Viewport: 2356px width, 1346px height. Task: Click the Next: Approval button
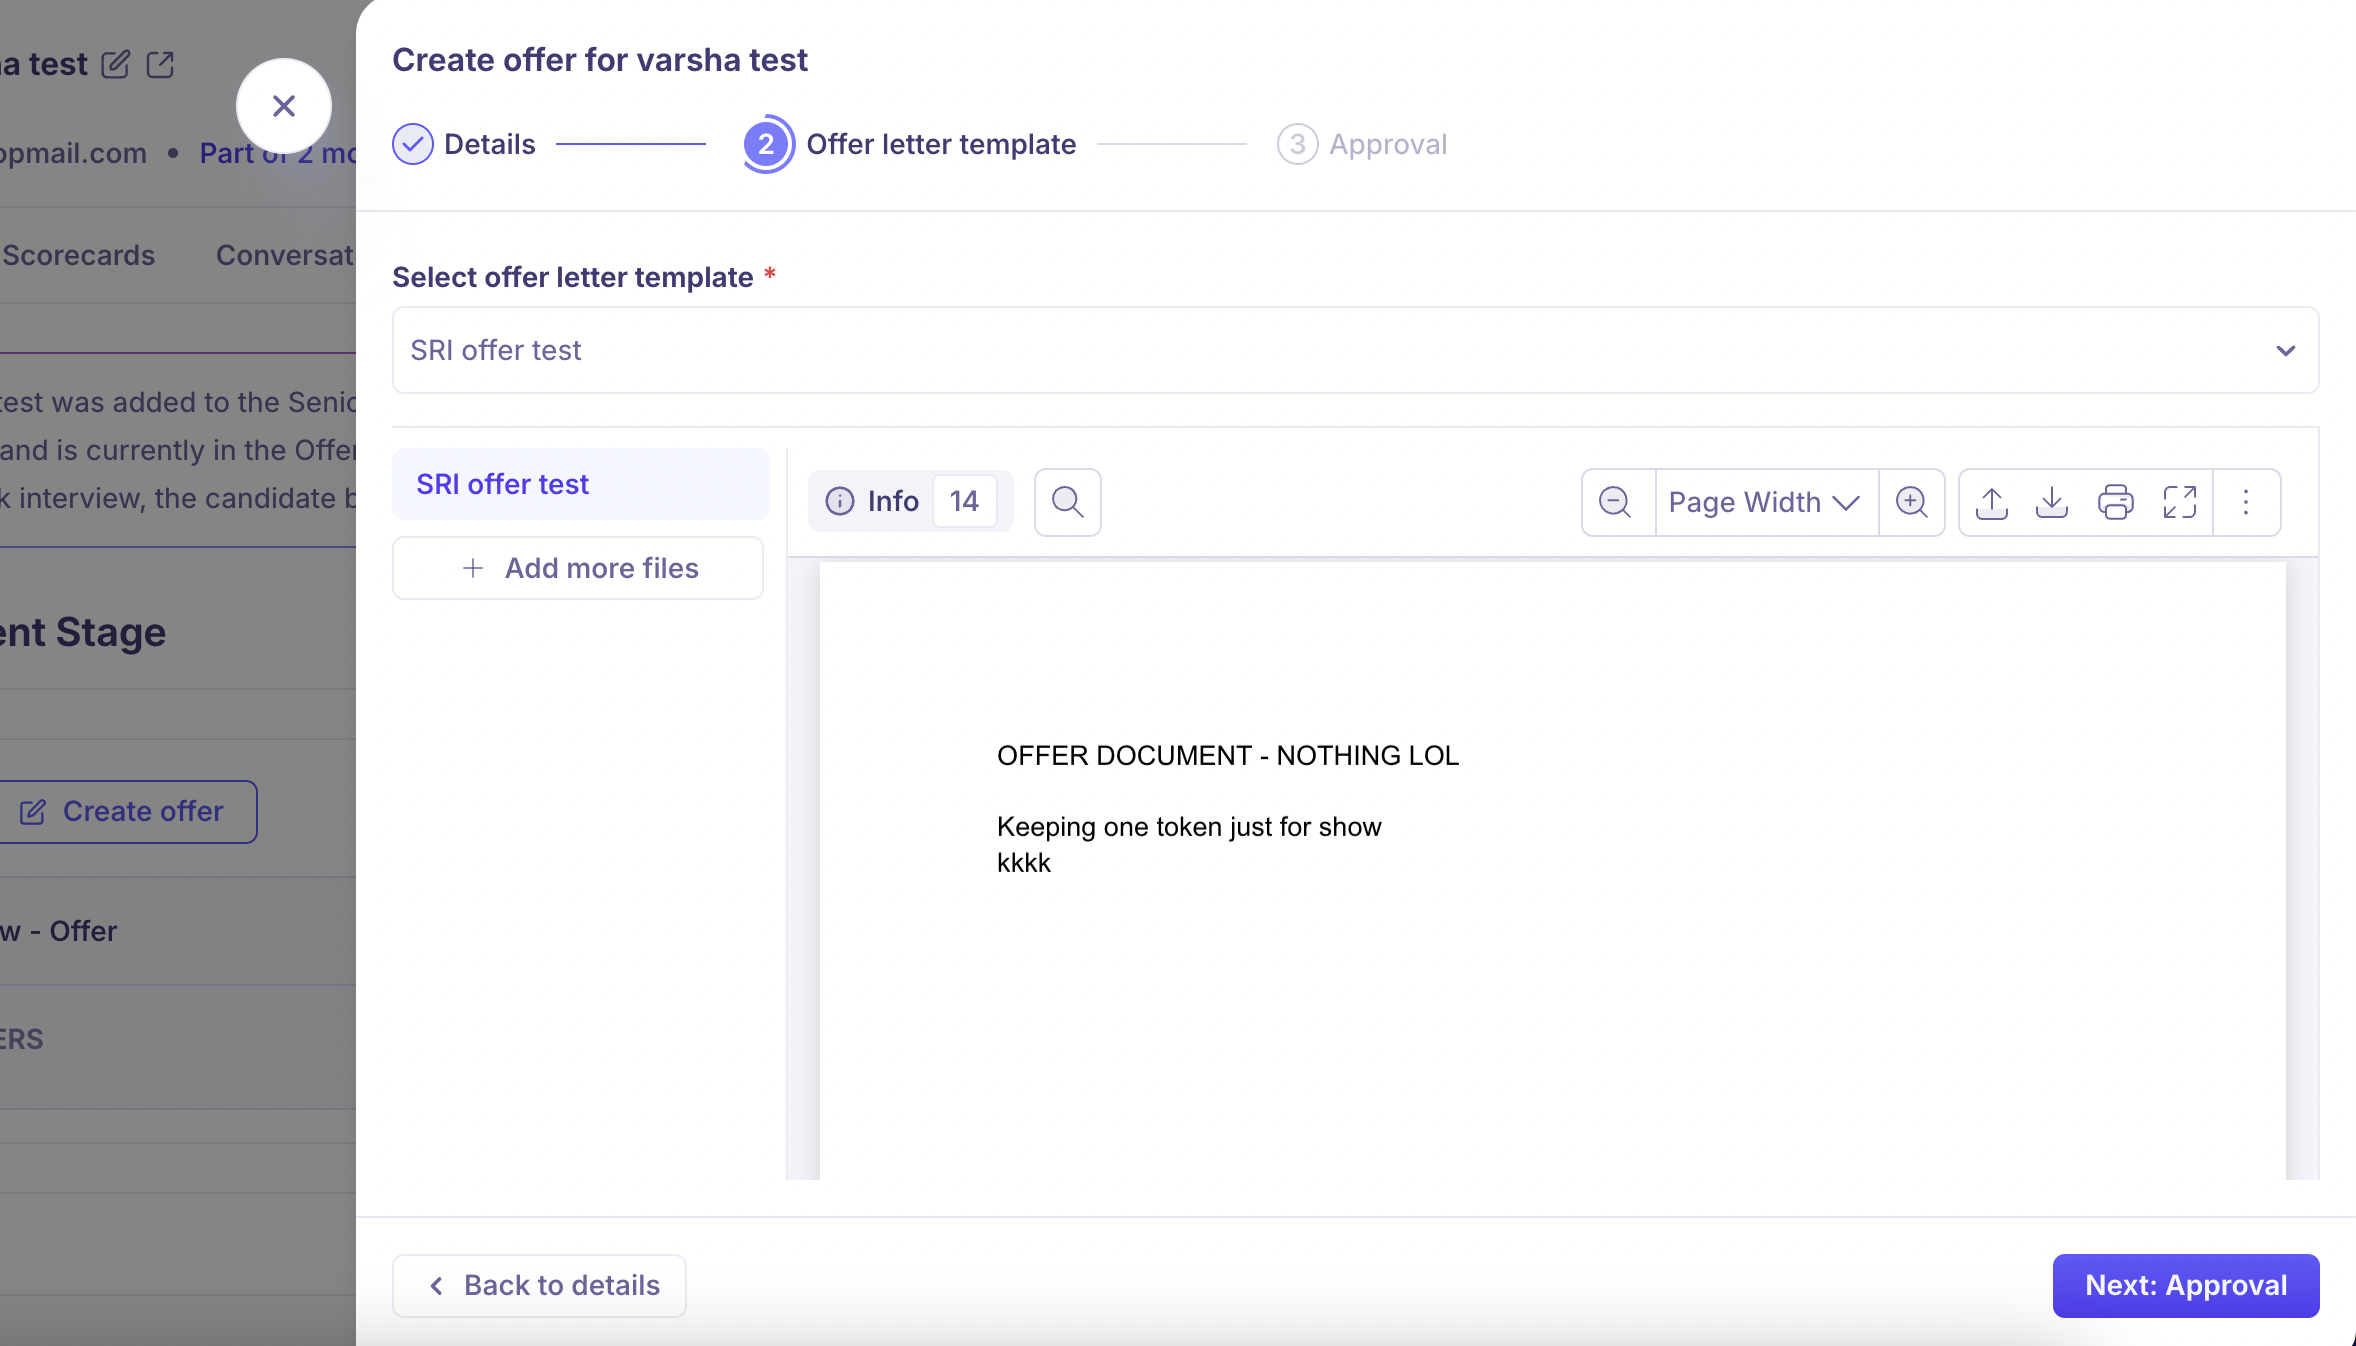point(2186,1285)
